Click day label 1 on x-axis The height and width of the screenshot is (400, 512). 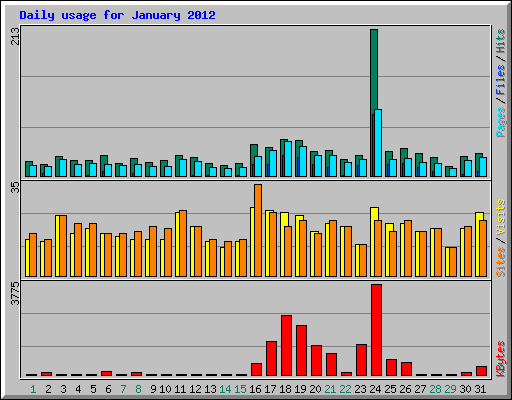point(33,389)
